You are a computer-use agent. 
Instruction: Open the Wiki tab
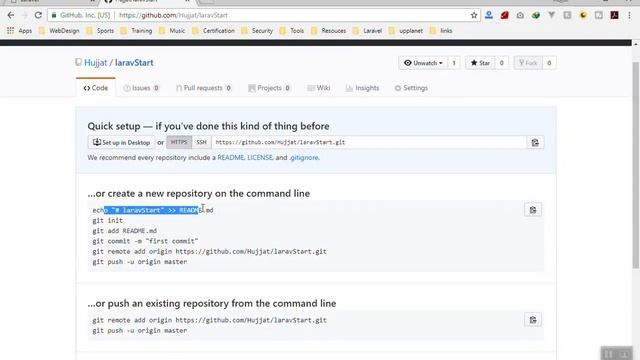(x=318, y=88)
